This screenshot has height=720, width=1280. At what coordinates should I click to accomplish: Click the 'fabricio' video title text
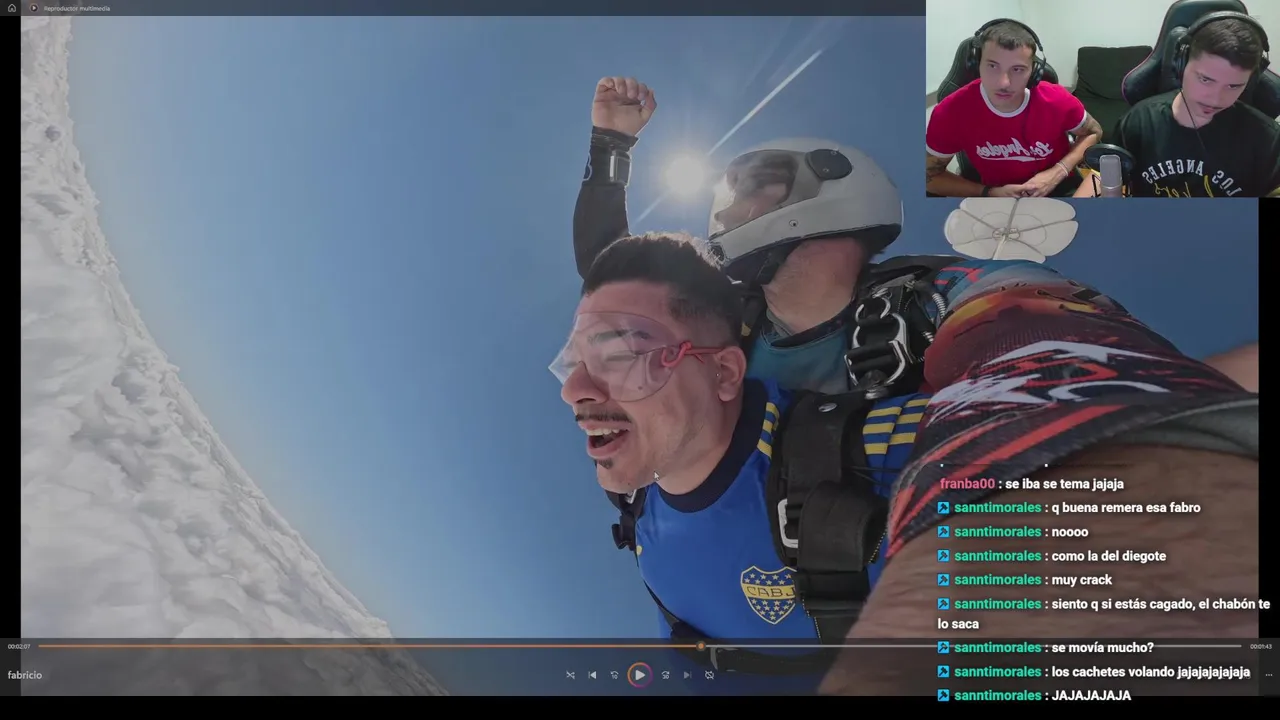[25, 675]
